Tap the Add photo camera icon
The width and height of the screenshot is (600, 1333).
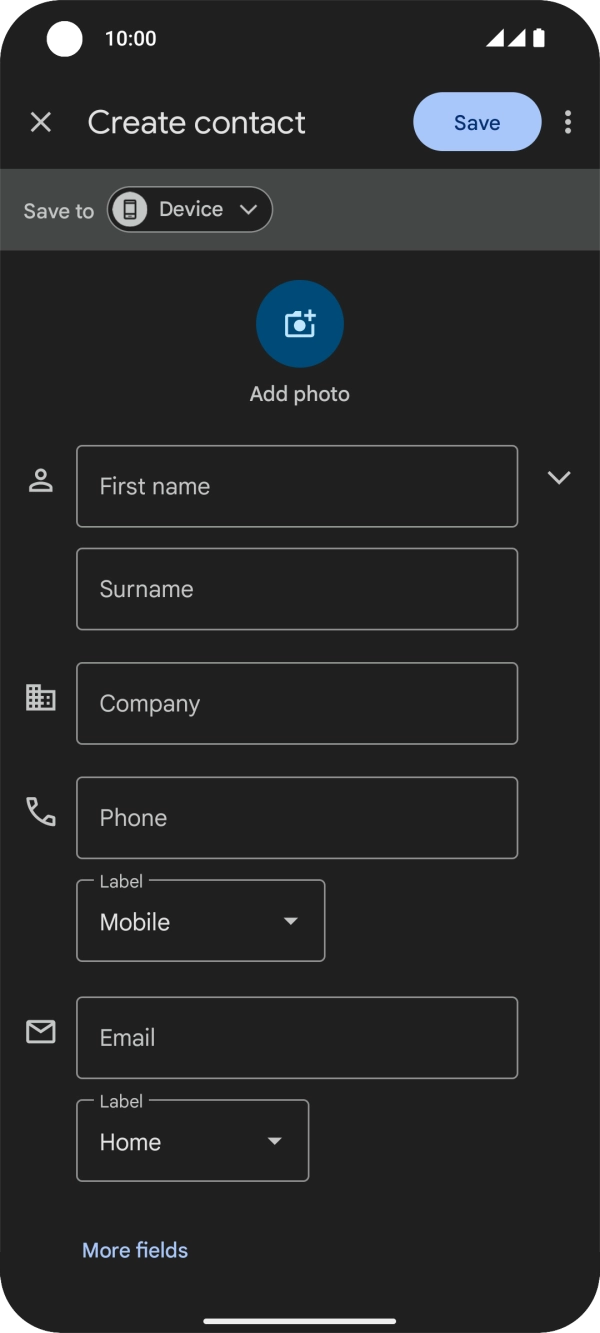[300, 323]
